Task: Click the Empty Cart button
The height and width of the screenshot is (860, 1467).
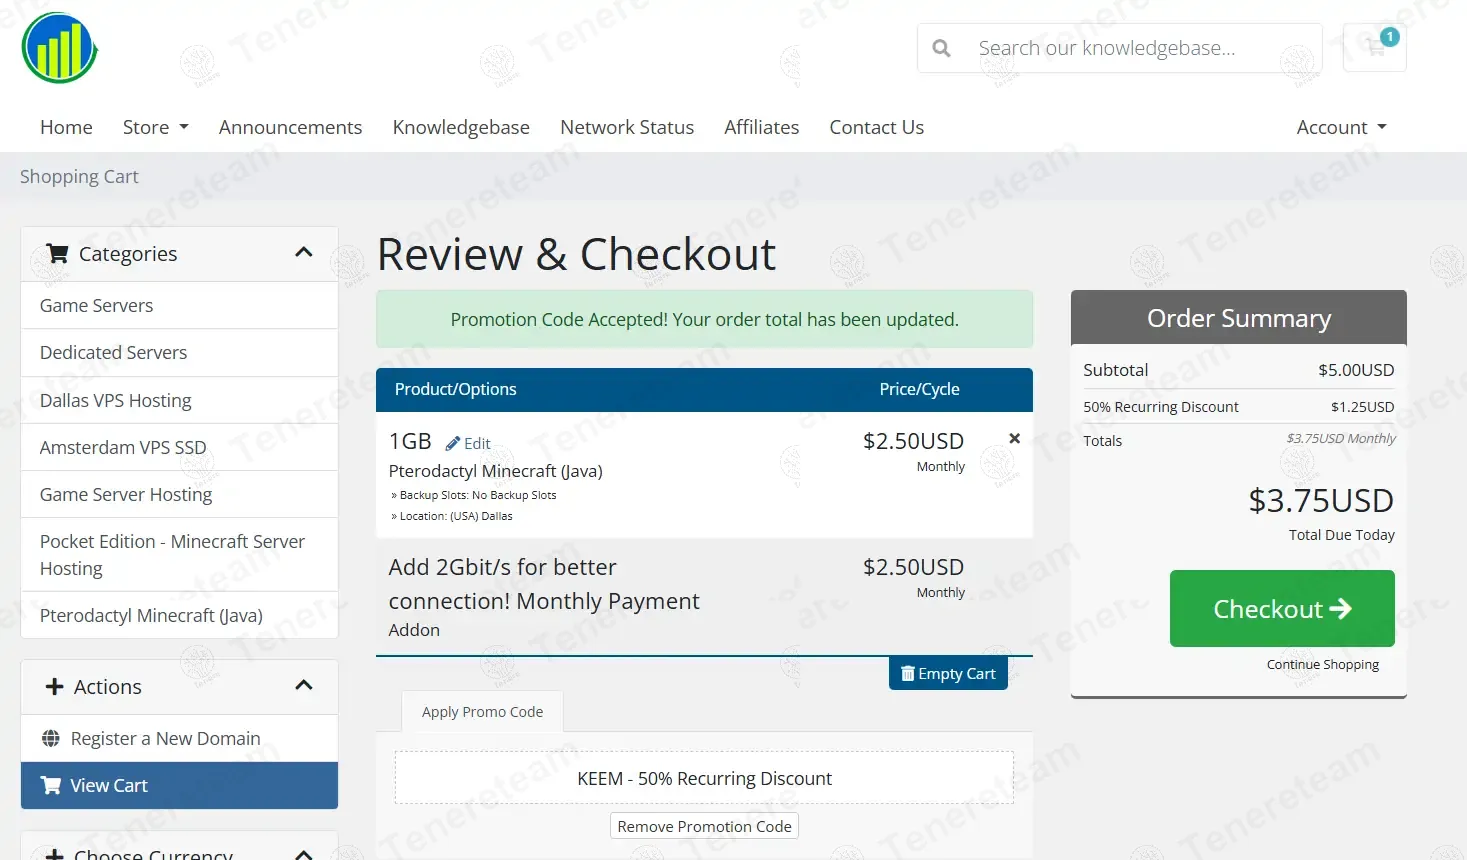Action: [948, 674]
